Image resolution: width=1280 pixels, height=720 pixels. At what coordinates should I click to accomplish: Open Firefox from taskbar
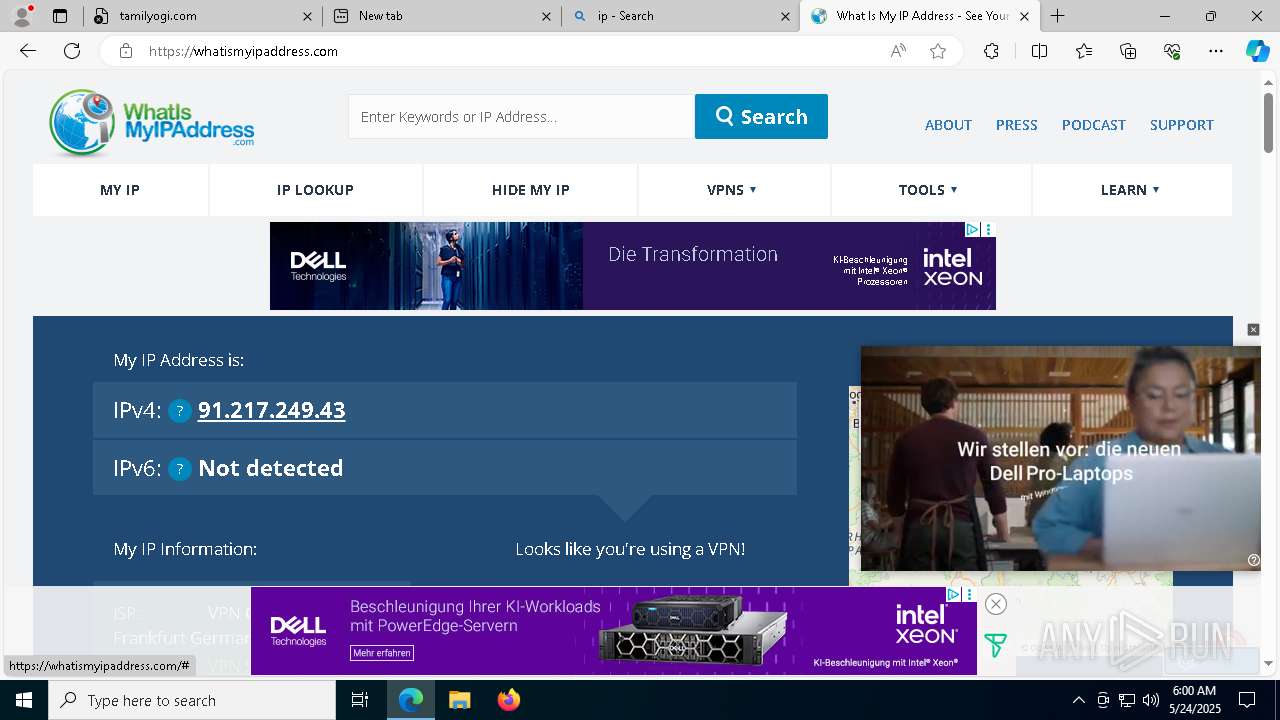pyautogui.click(x=509, y=700)
